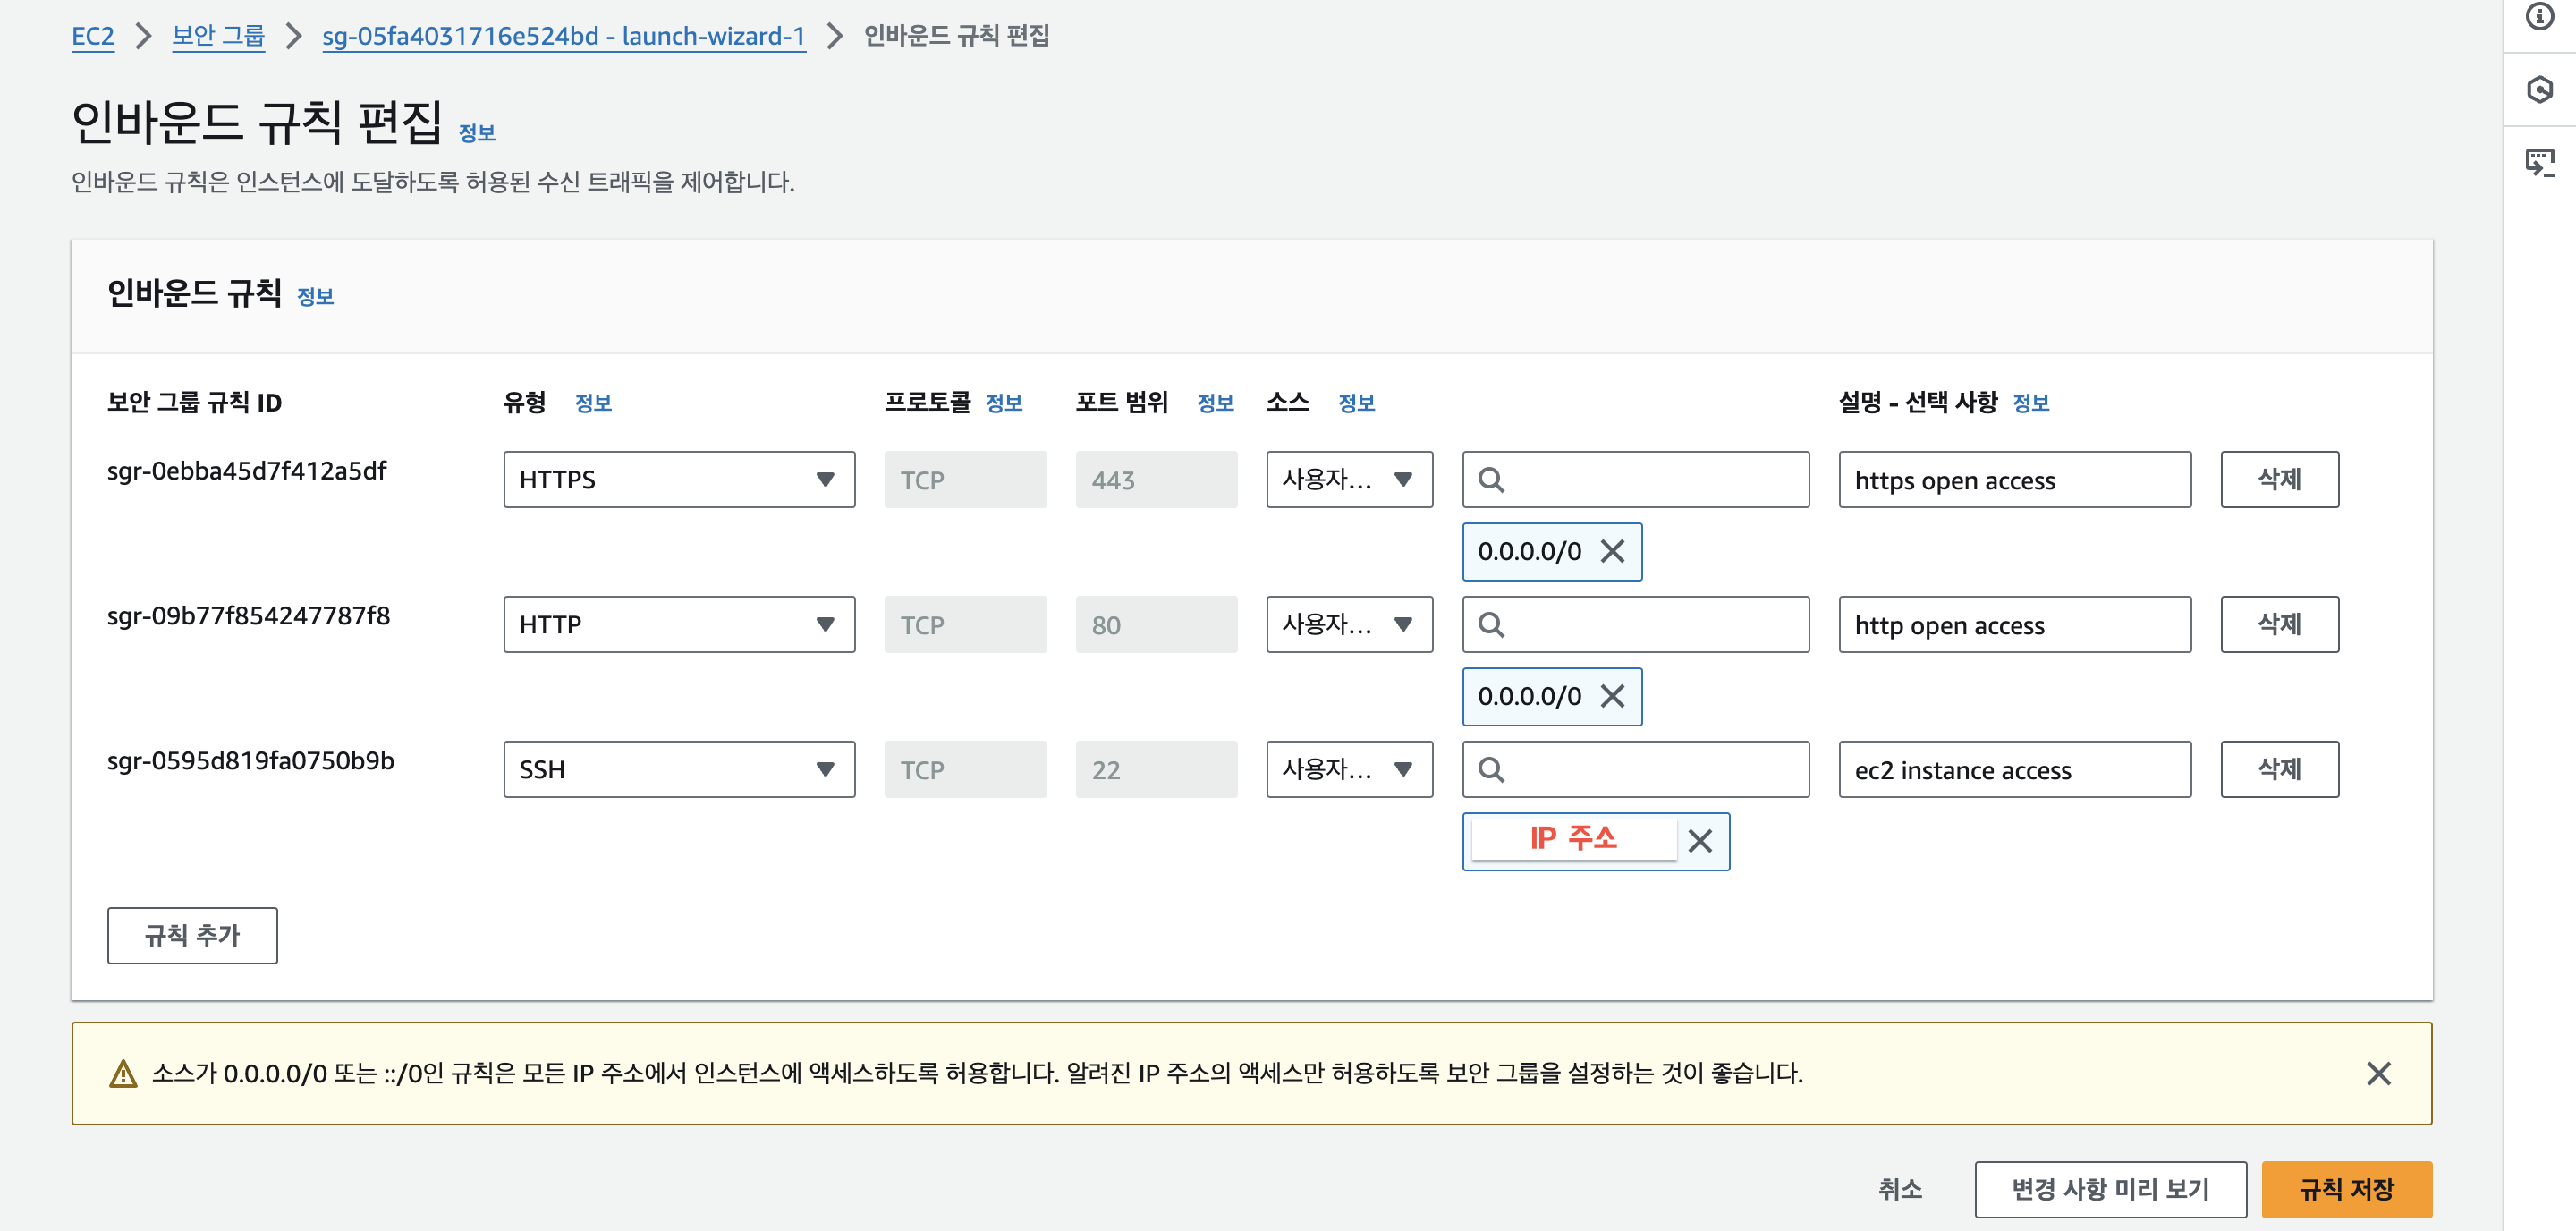This screenshot has height=1231, width=2576.
Task: Expand source type dropdown for HTTP rule
Action: pyautogui.click(x=1349, y=624)
